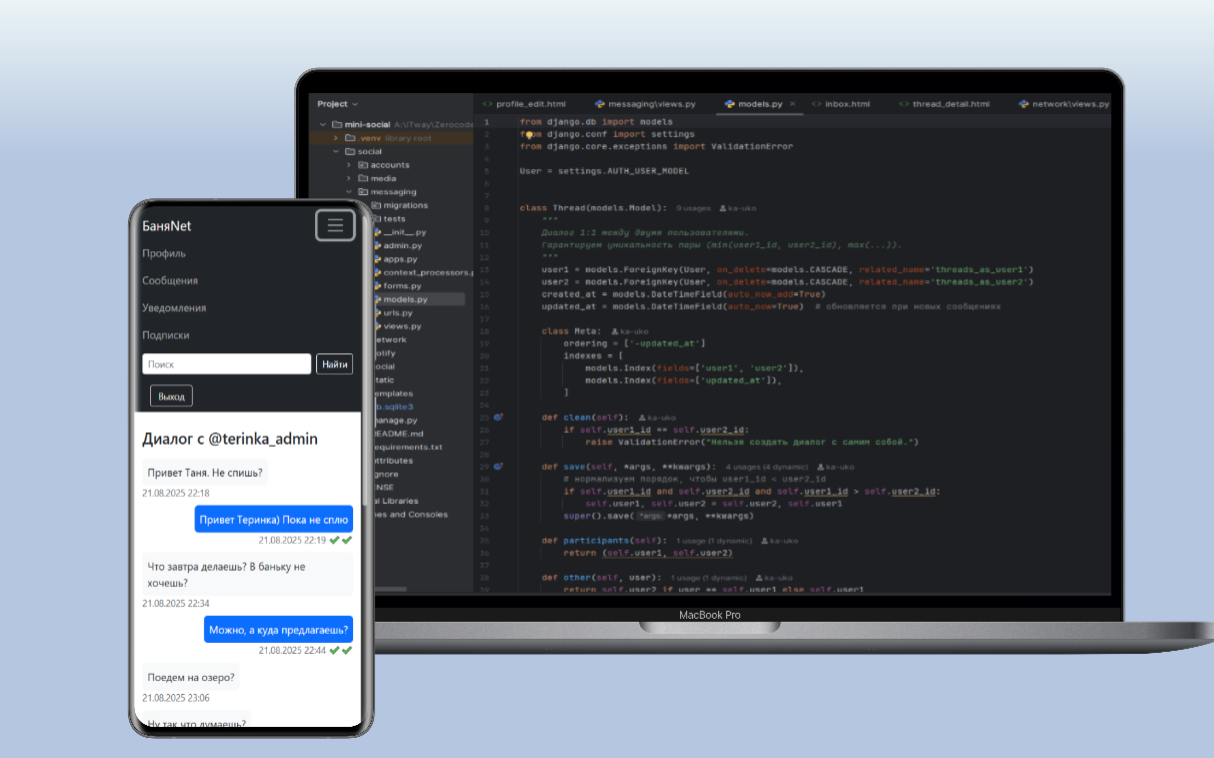
Task: Click the intention bulb on line 2
Action: 529,134
